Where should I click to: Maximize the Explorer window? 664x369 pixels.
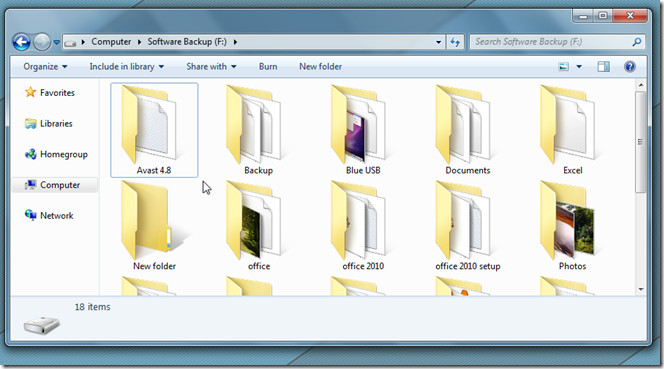[x=603, y=16]
